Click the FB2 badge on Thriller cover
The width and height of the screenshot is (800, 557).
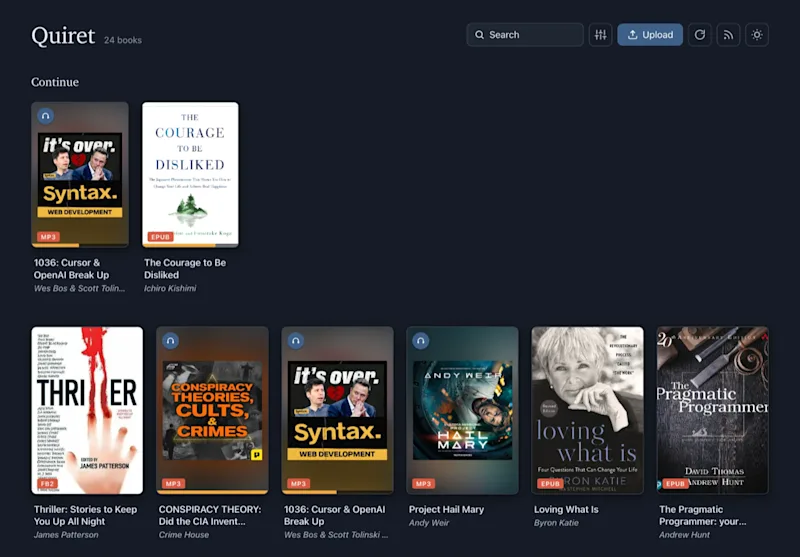coord(47,484)
